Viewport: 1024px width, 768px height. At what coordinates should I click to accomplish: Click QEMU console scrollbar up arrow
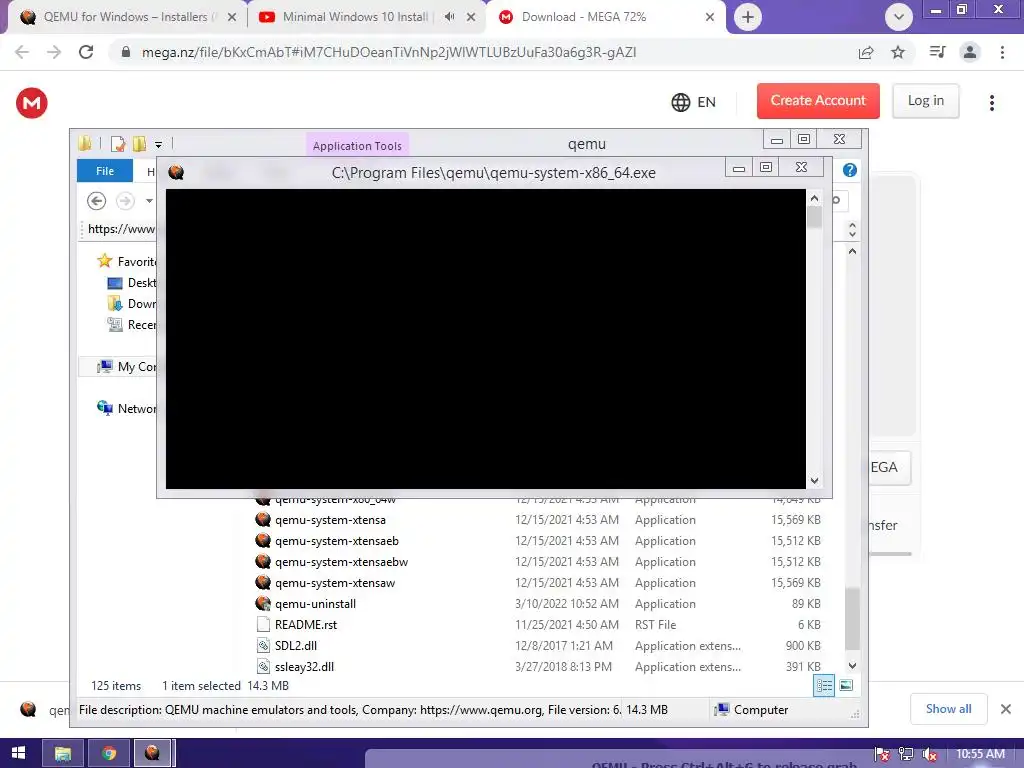pyautogui.click(x=814, y=198)
